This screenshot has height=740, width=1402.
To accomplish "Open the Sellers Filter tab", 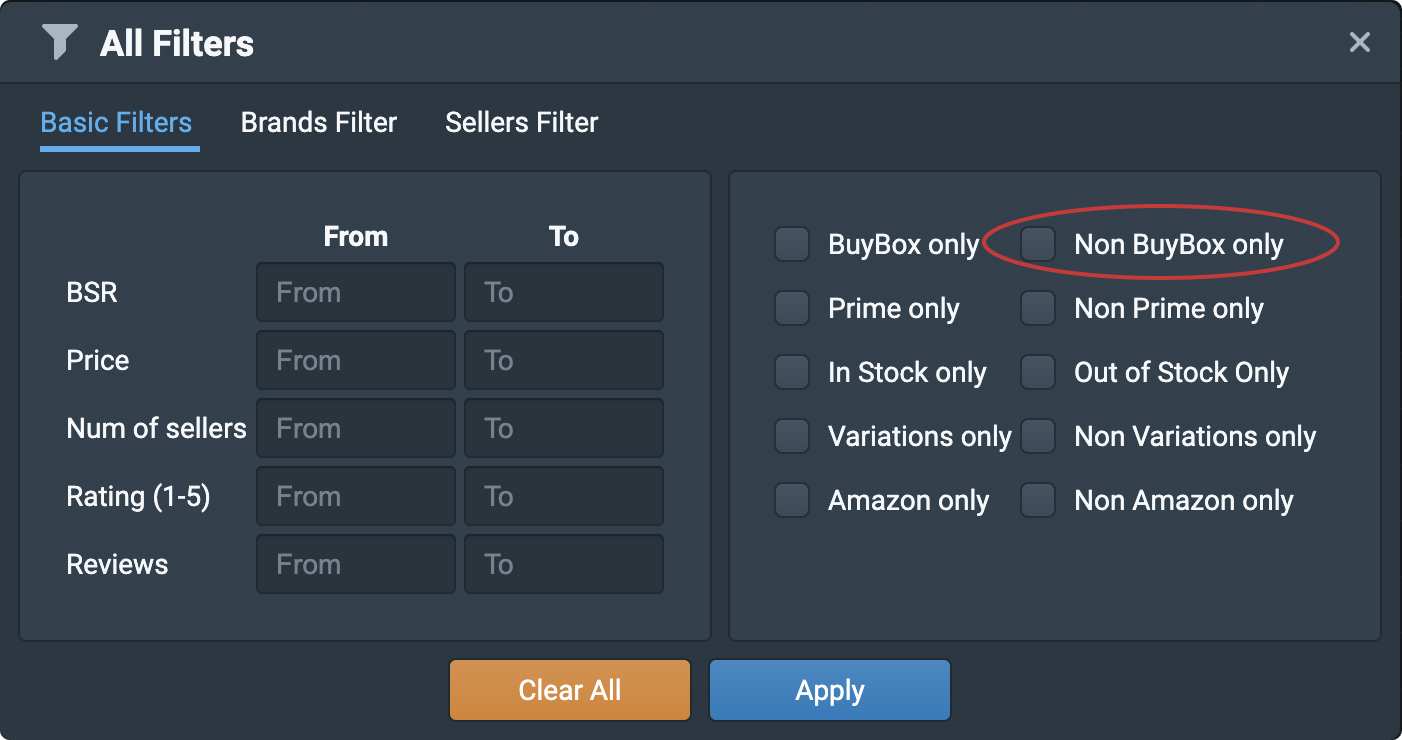I will (521, 122).
